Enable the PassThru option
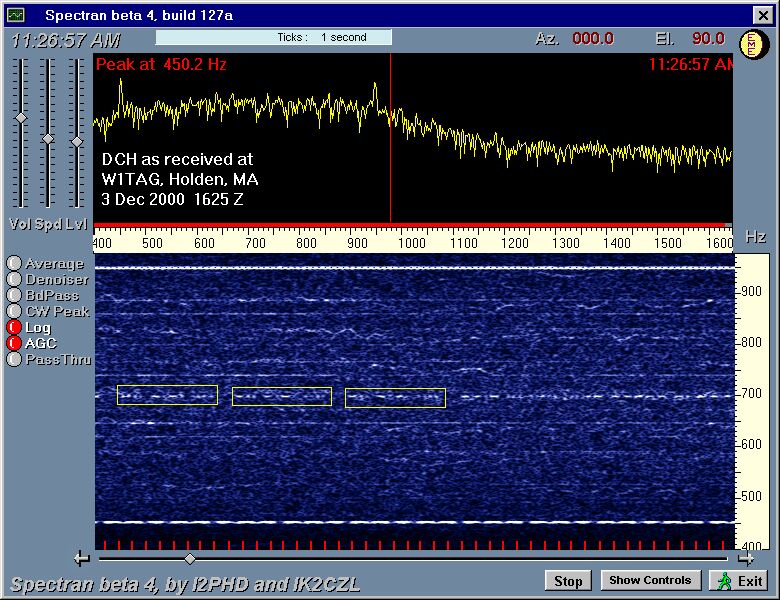This screenshot has width=780, height=600. [x=15, y=359]
